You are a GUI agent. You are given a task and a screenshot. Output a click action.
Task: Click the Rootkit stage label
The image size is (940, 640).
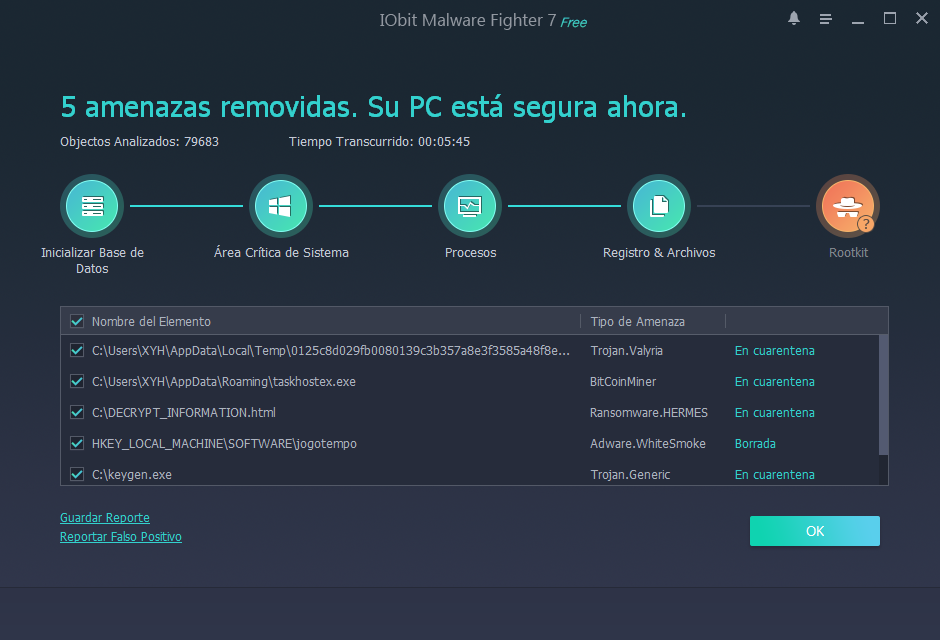click(848, 252)
